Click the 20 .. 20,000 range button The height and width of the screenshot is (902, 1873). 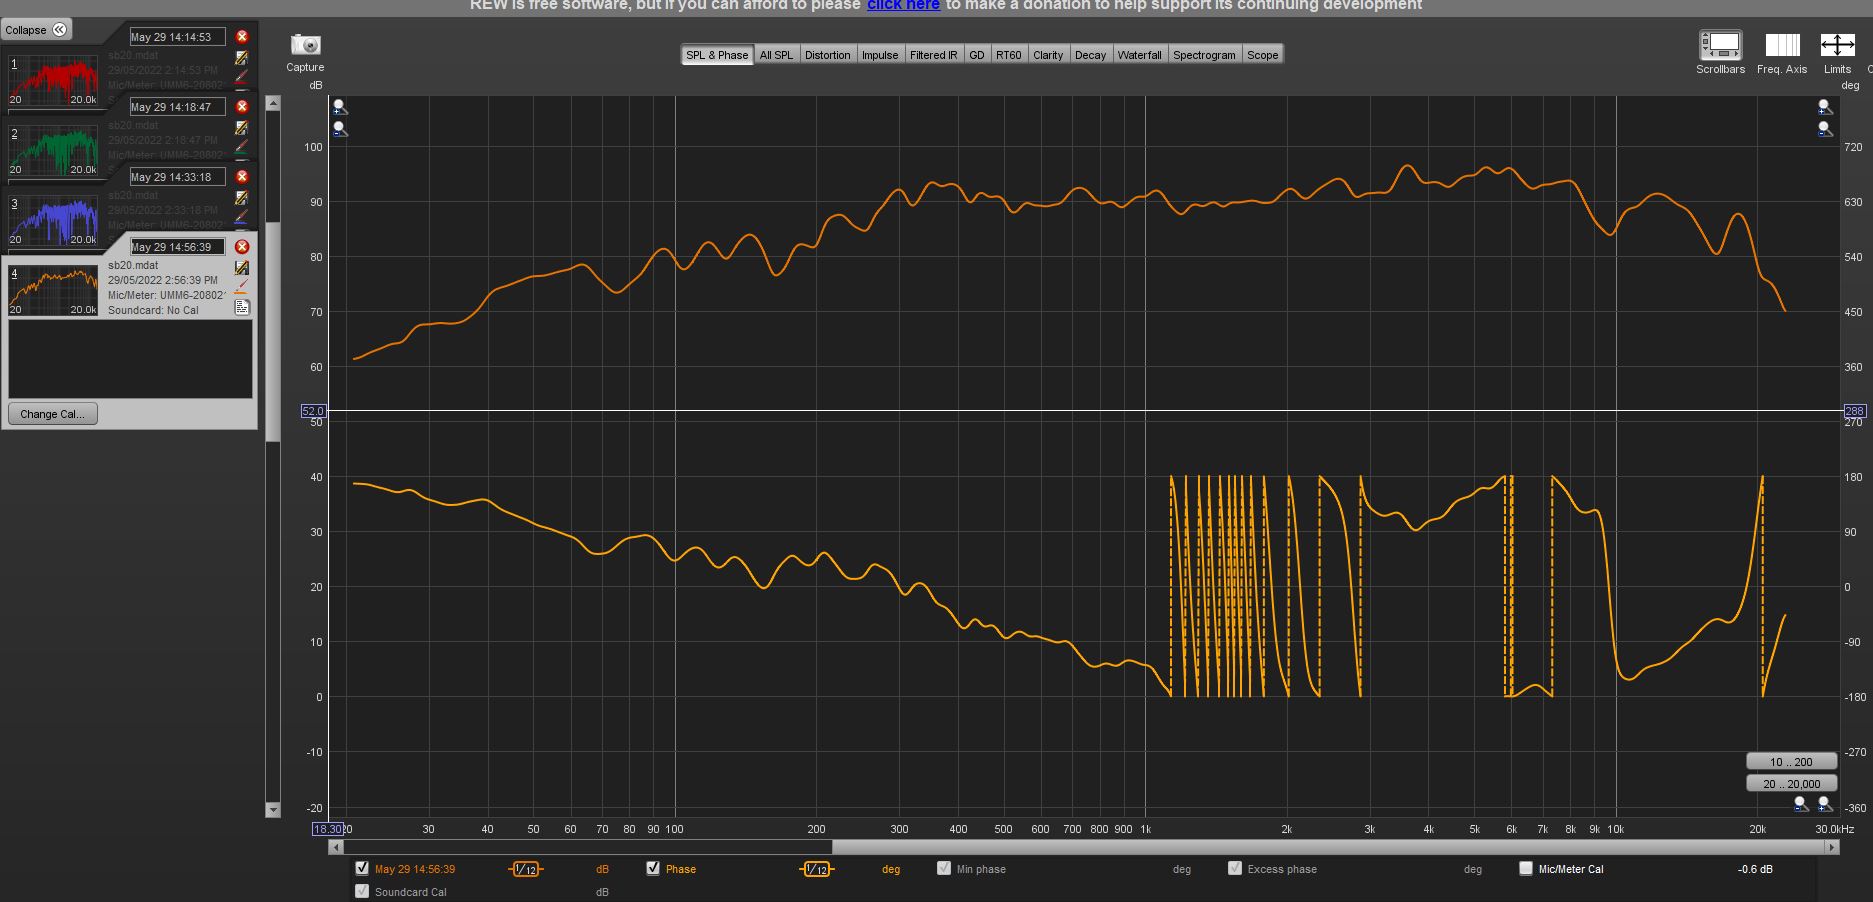(1791, 783)
